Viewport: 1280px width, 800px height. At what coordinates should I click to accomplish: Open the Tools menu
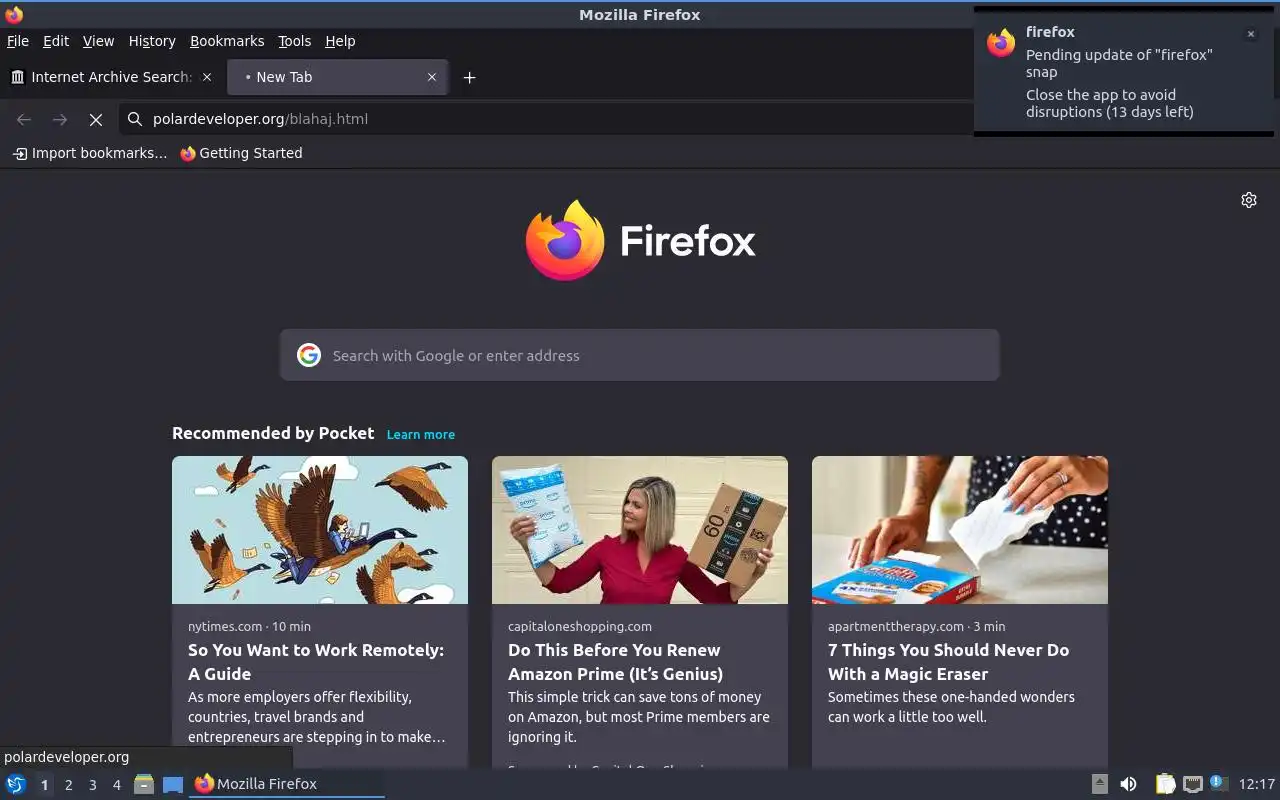295,41
